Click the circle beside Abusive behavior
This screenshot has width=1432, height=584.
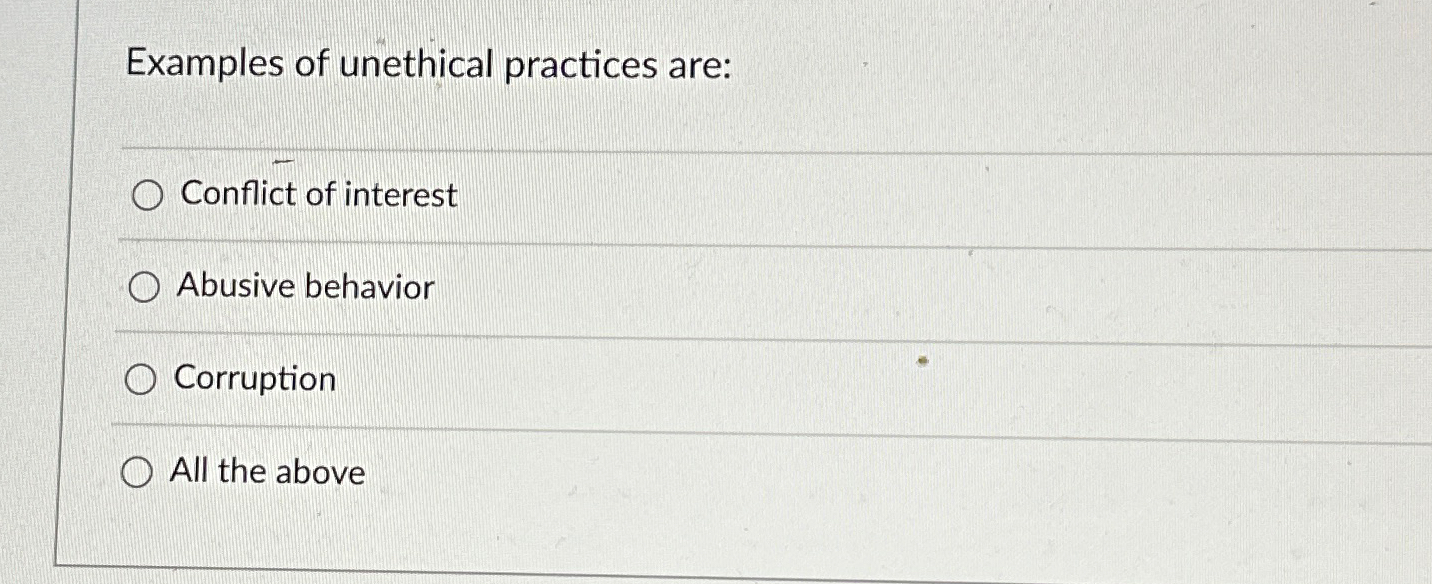click(x=144, y=288)
